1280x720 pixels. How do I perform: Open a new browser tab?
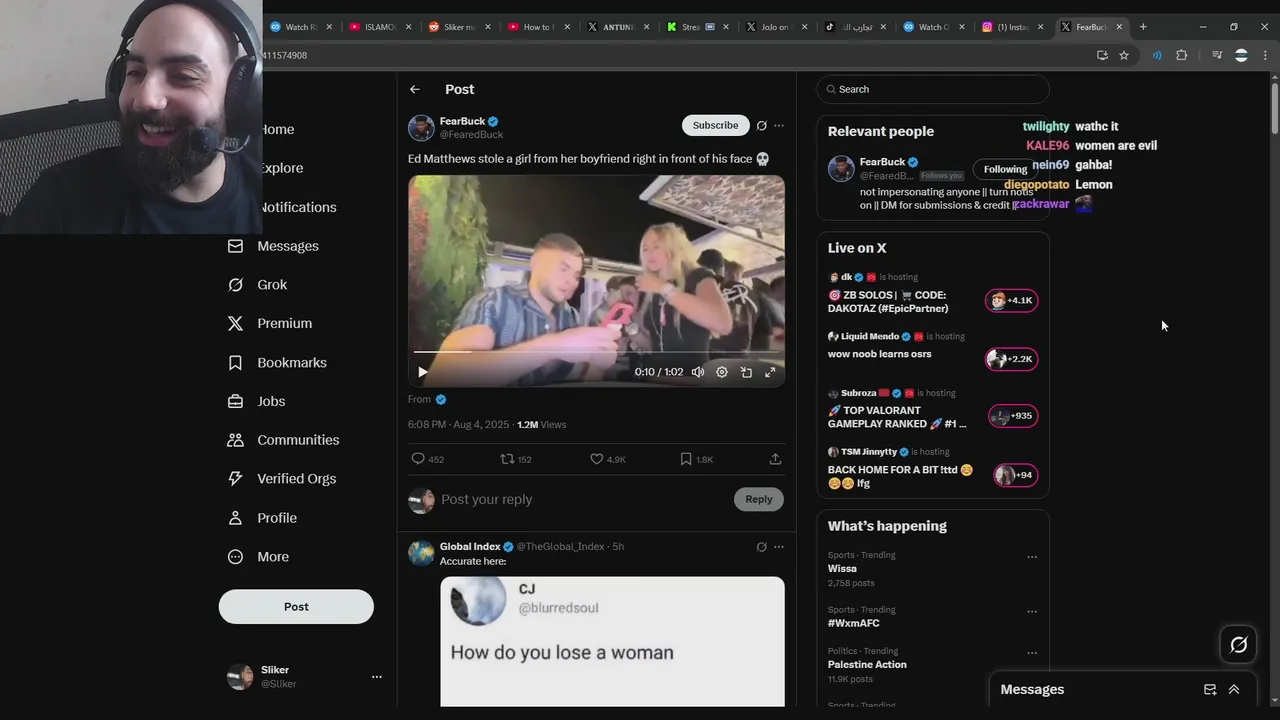(x=1143, y=27)
